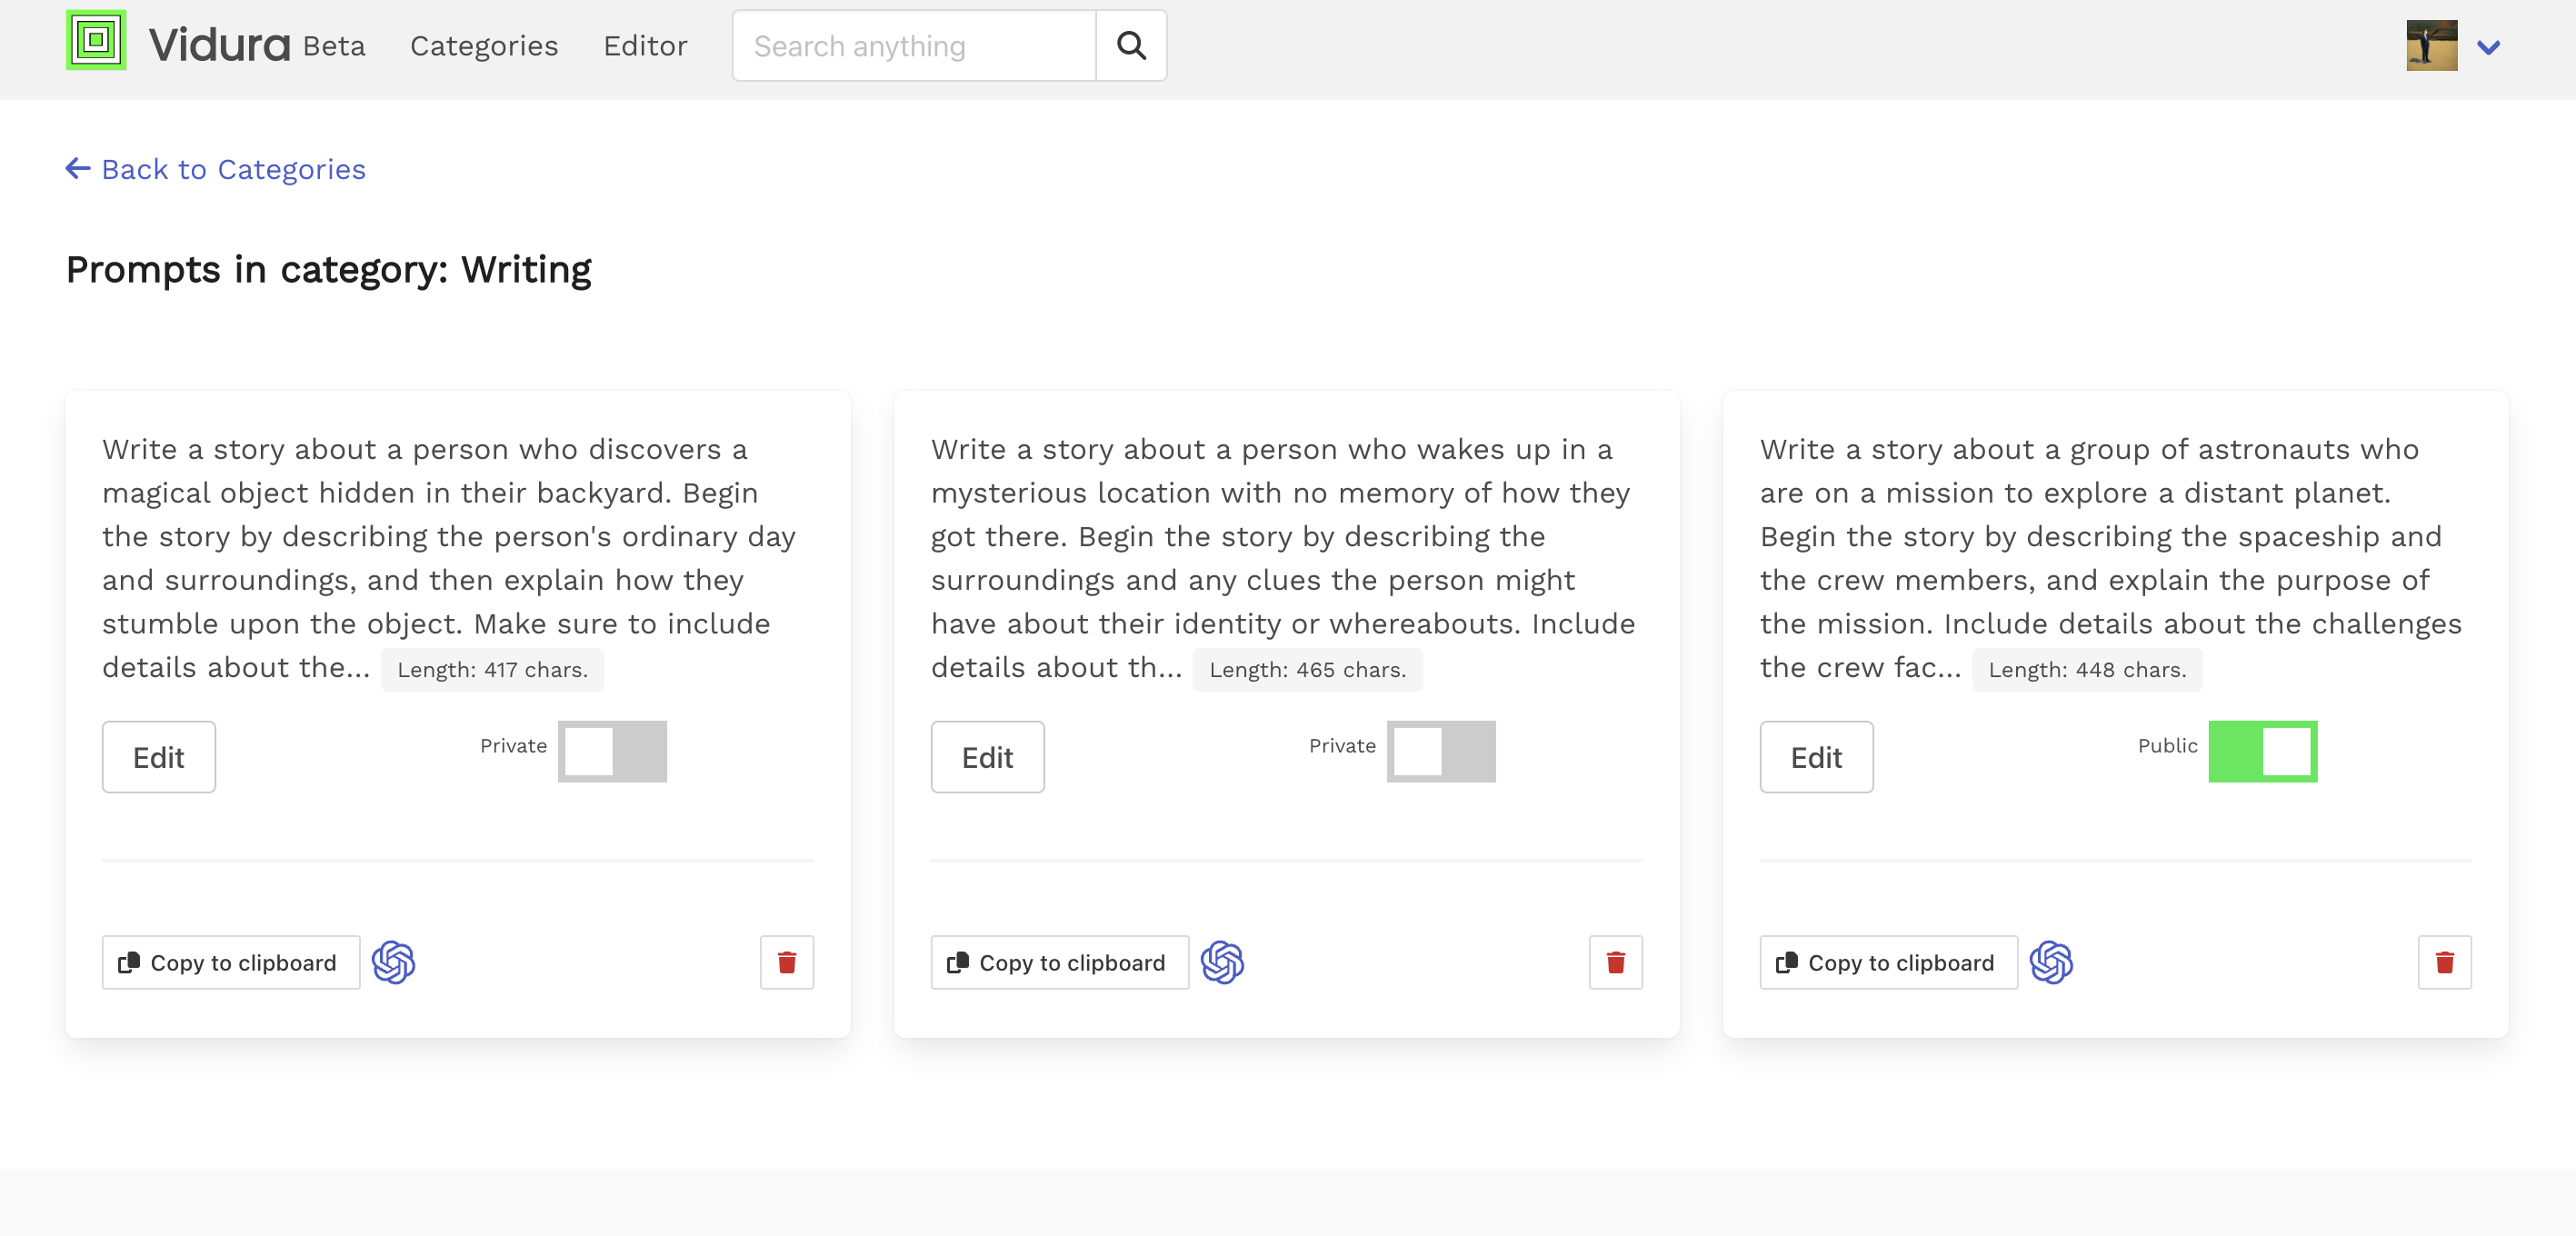
Task: Click the user profile avatar thumbnail
Action: [2431, 45]
